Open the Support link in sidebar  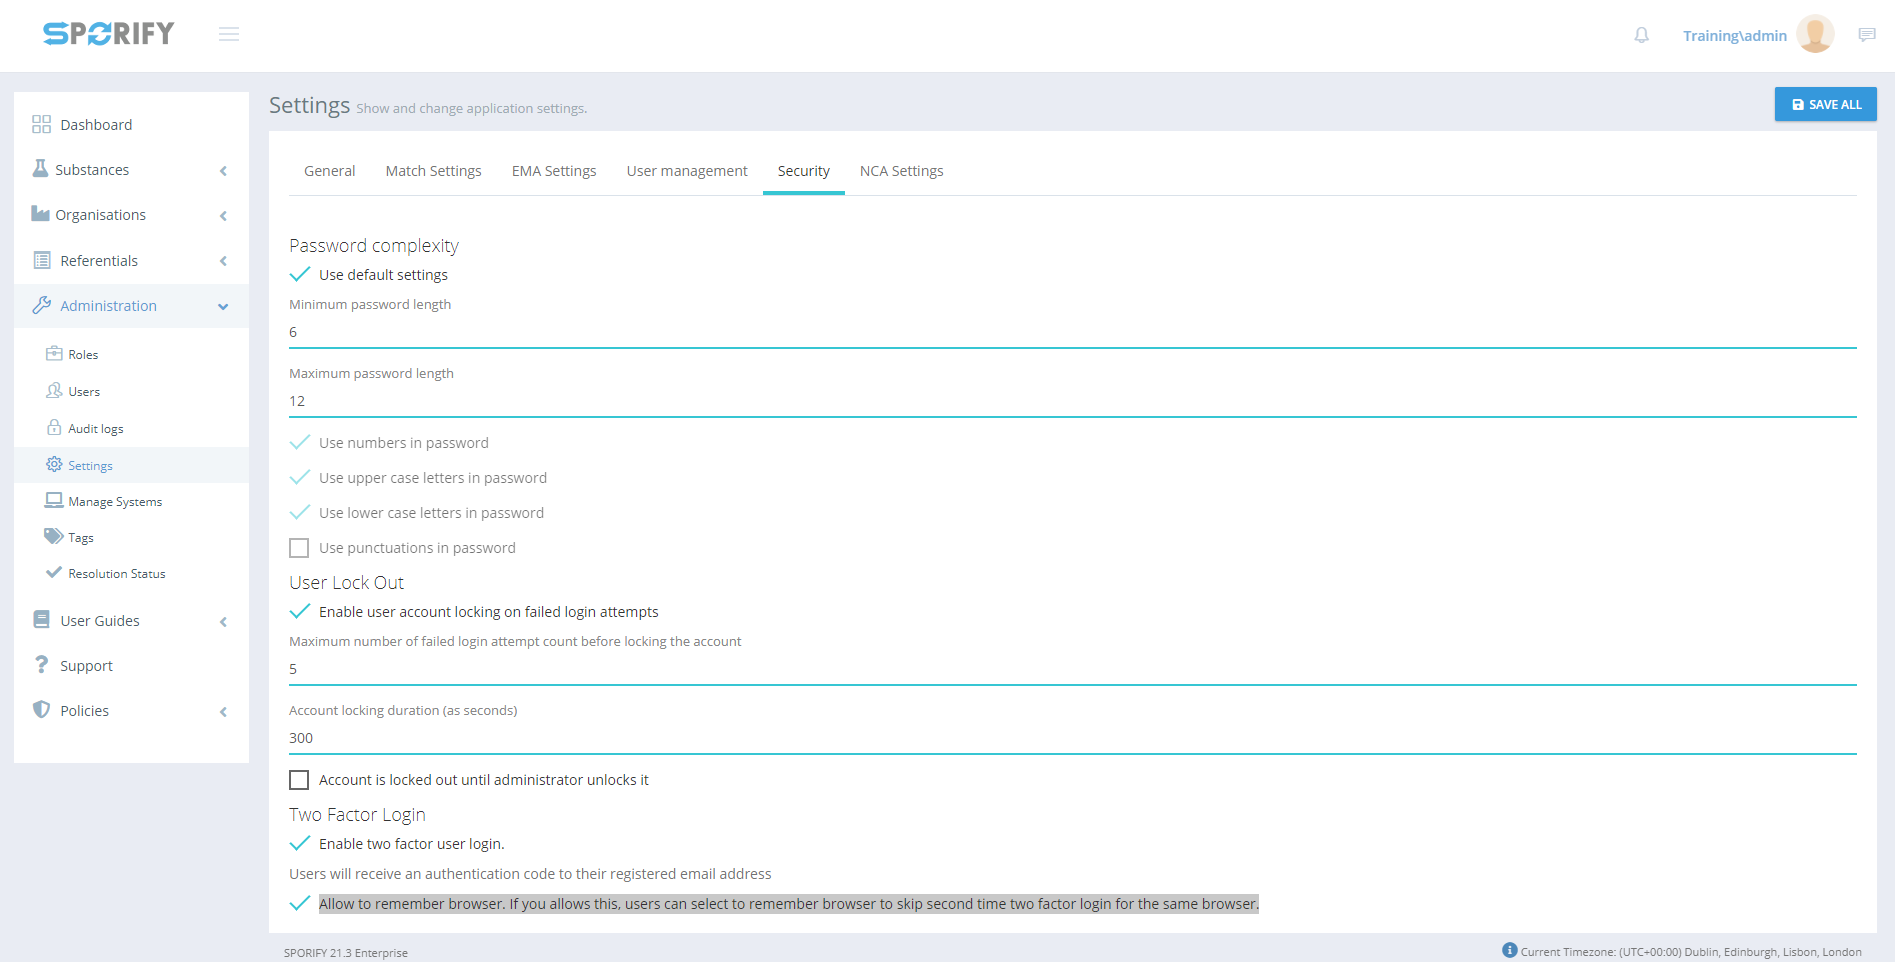86,666
